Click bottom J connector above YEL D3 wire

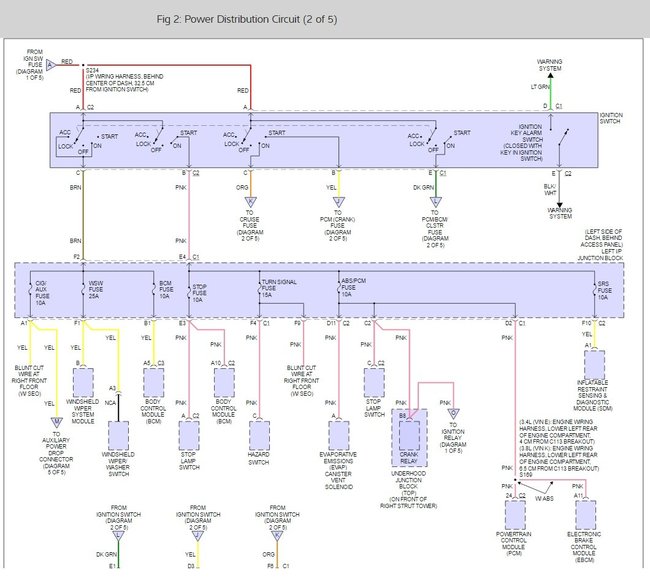tap(198, 536)
